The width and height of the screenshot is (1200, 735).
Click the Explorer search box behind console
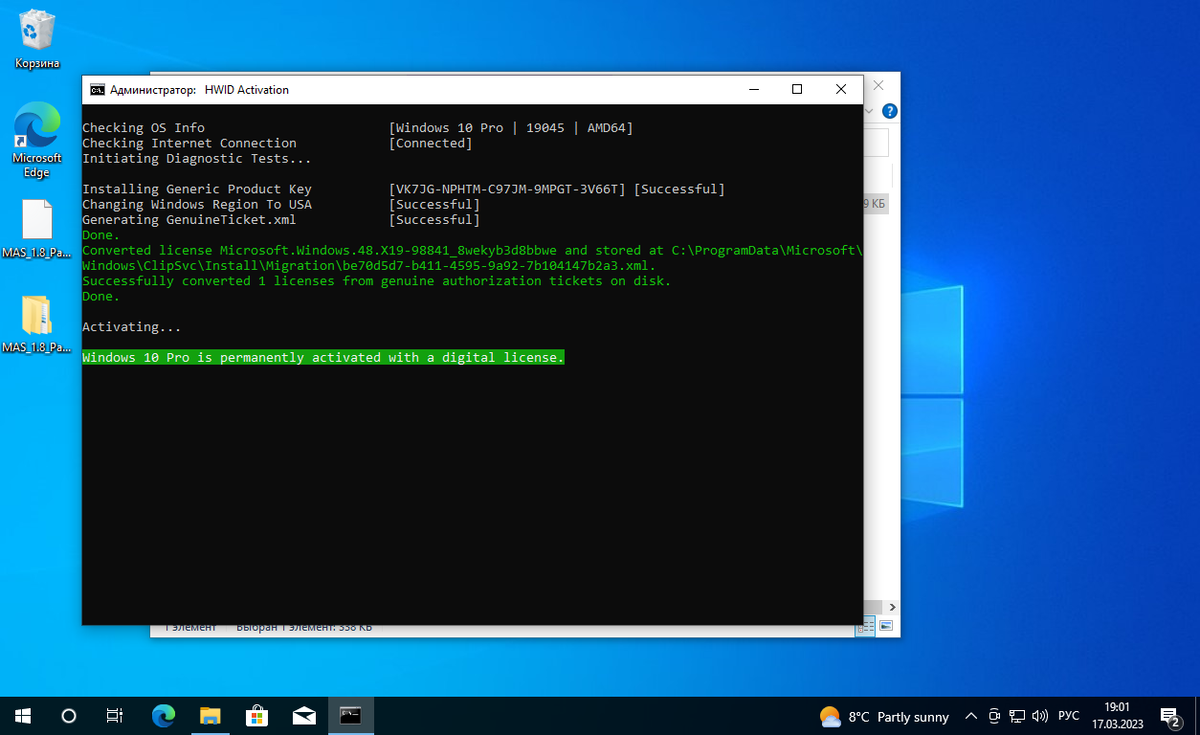pyautogui.click(x=876, y=143)
